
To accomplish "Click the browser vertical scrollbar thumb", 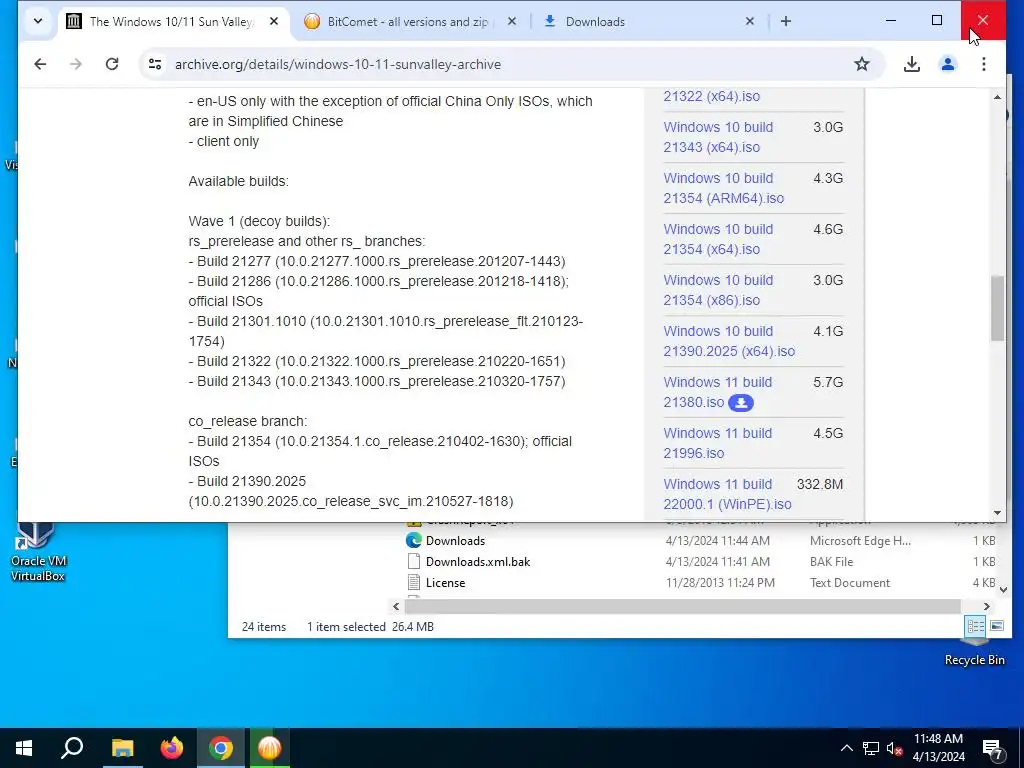I will (997, 308).
